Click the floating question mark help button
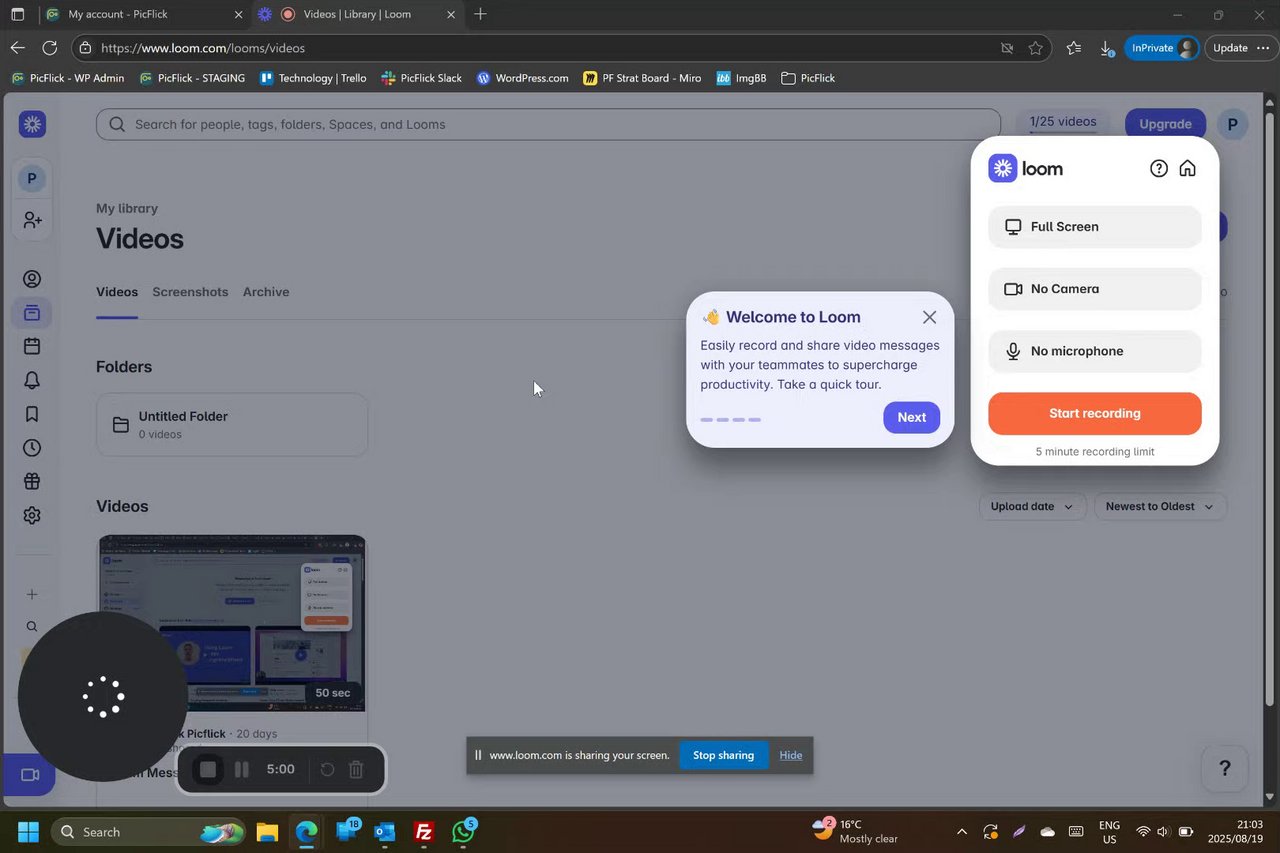The image size is (1280, 853). [1225, 768]
